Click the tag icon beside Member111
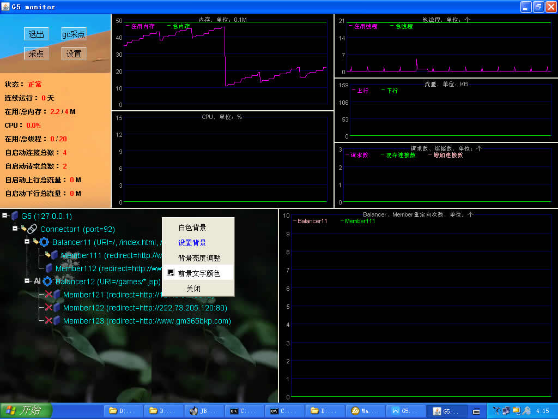 tap(47, 254)
